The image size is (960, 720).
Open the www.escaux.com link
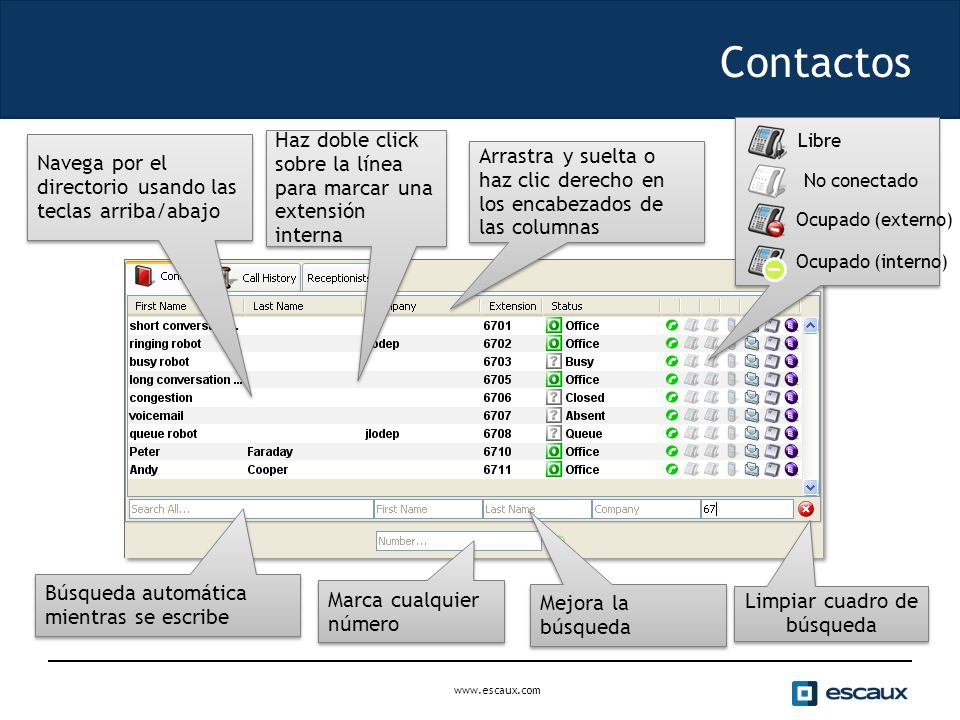click(497, 690)
